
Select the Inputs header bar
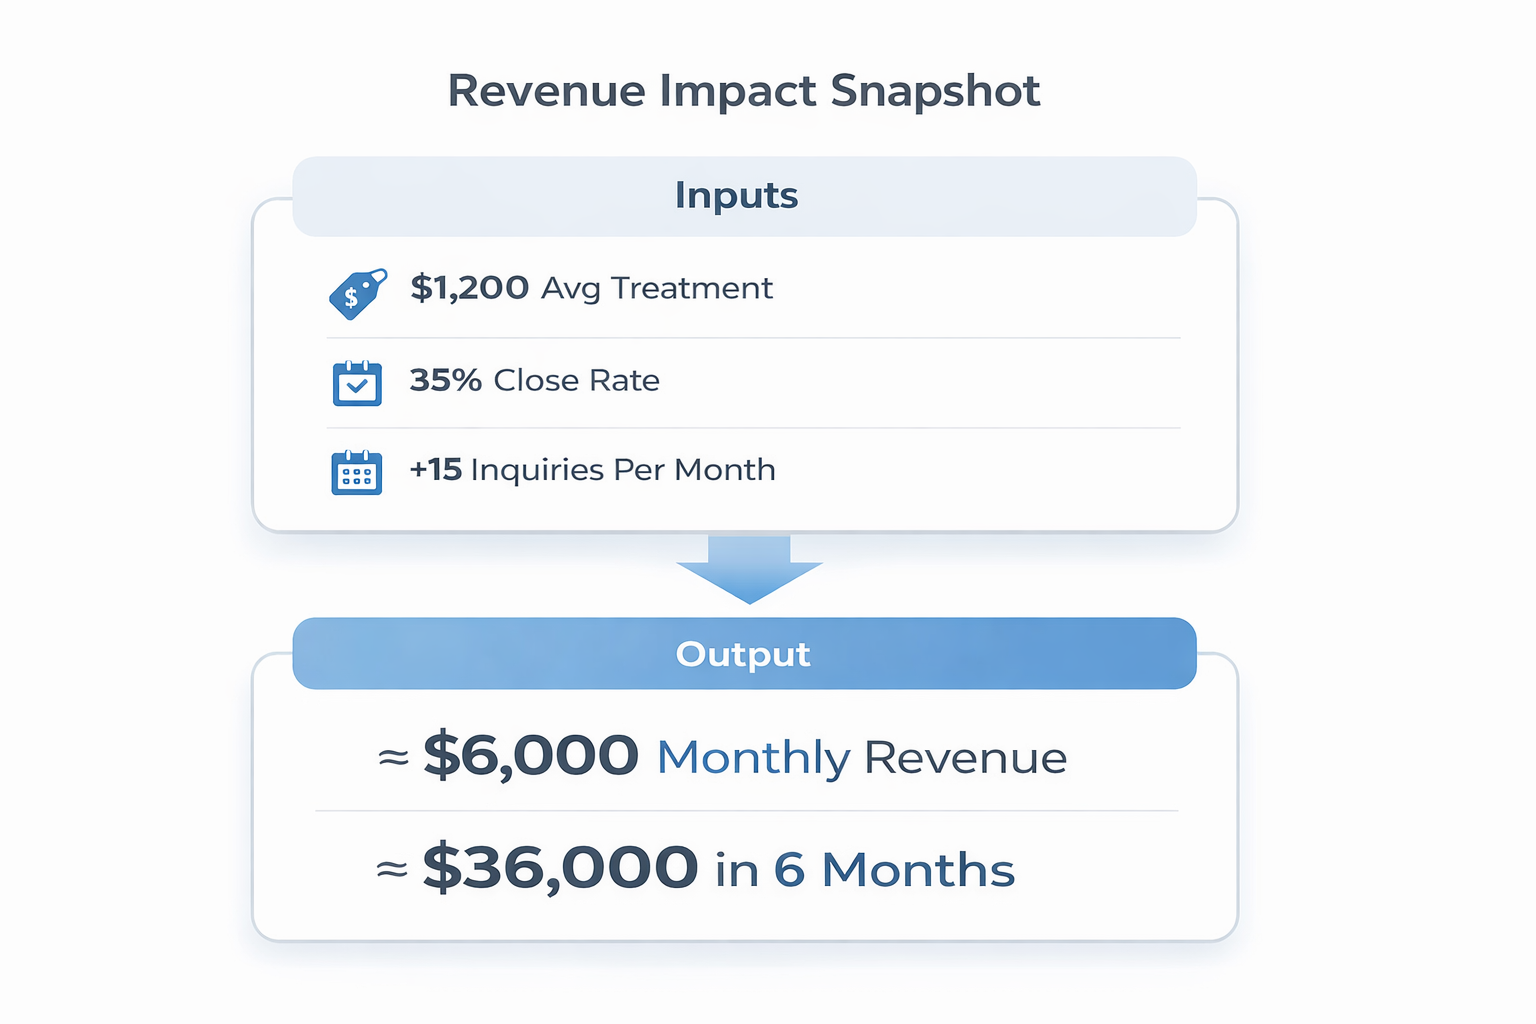click(x=744, y=196)
